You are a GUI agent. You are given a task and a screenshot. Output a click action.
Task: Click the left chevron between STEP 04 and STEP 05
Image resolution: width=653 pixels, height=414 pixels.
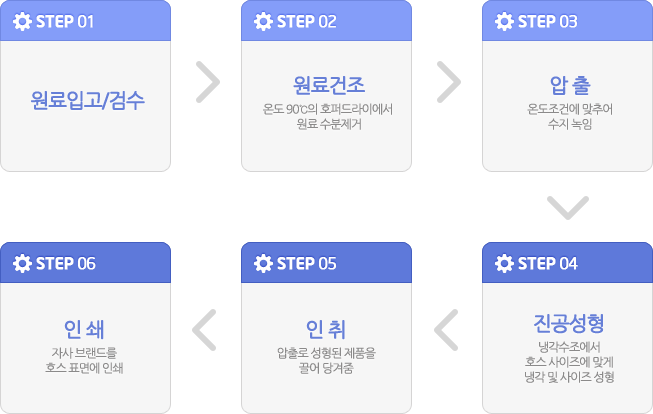[x=446, y=330]
